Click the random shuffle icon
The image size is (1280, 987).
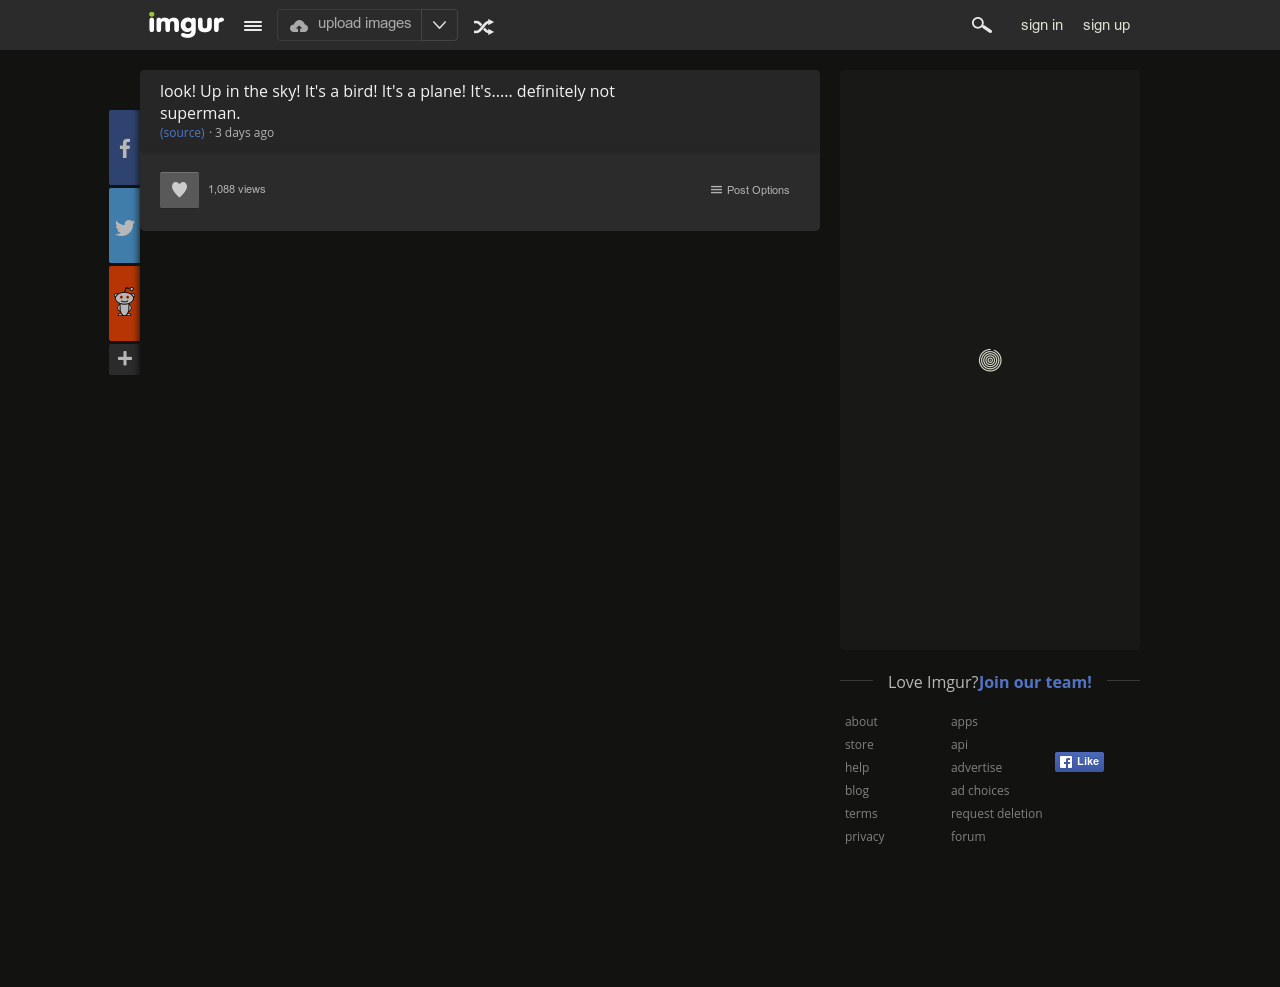[484, 27]
